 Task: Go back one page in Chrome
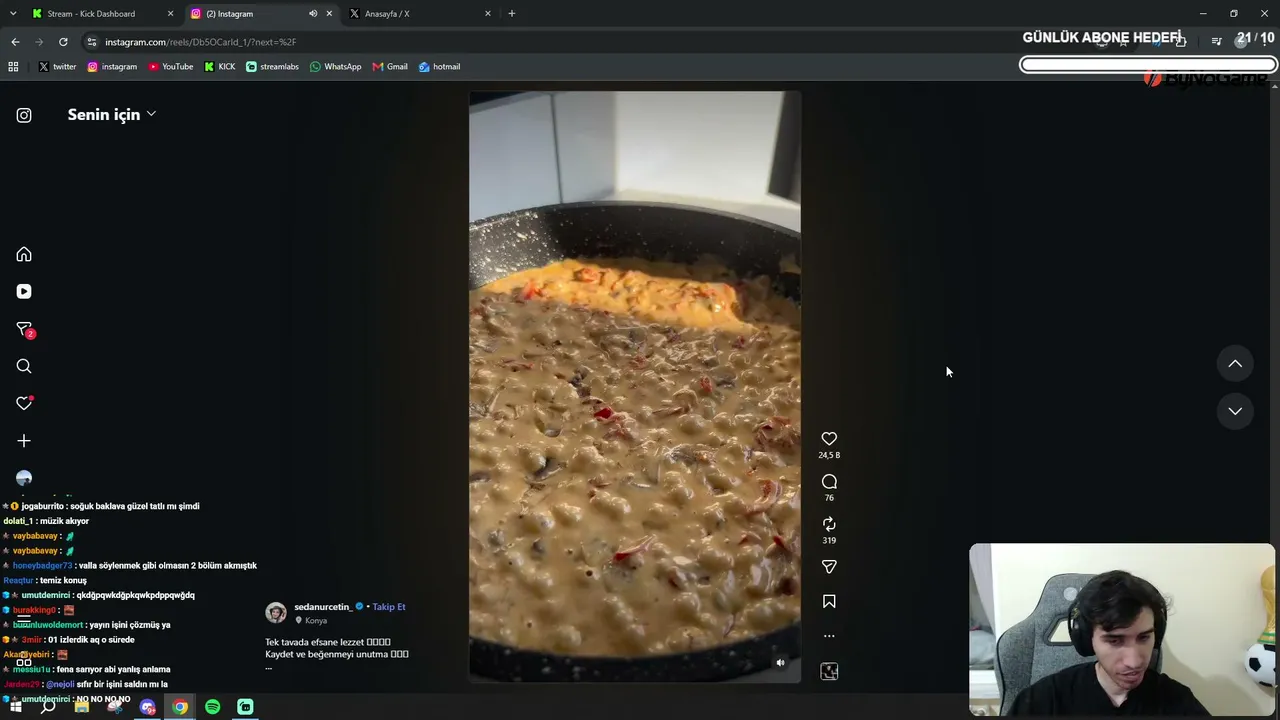[x=15, y=42]
